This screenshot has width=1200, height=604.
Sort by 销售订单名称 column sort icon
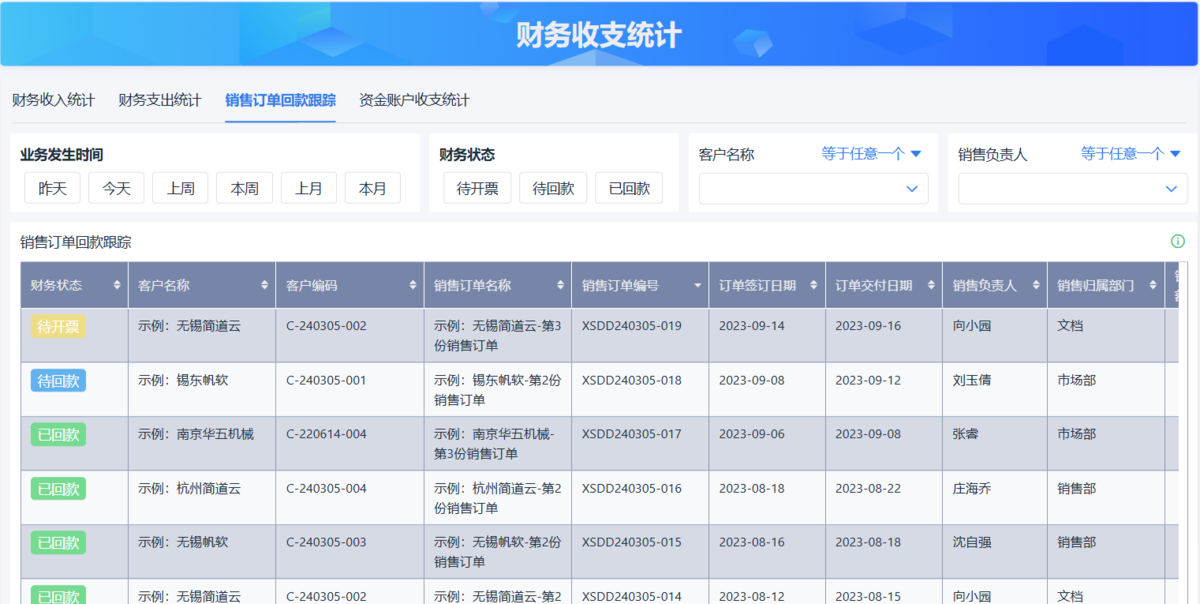[x=560, y=286]
